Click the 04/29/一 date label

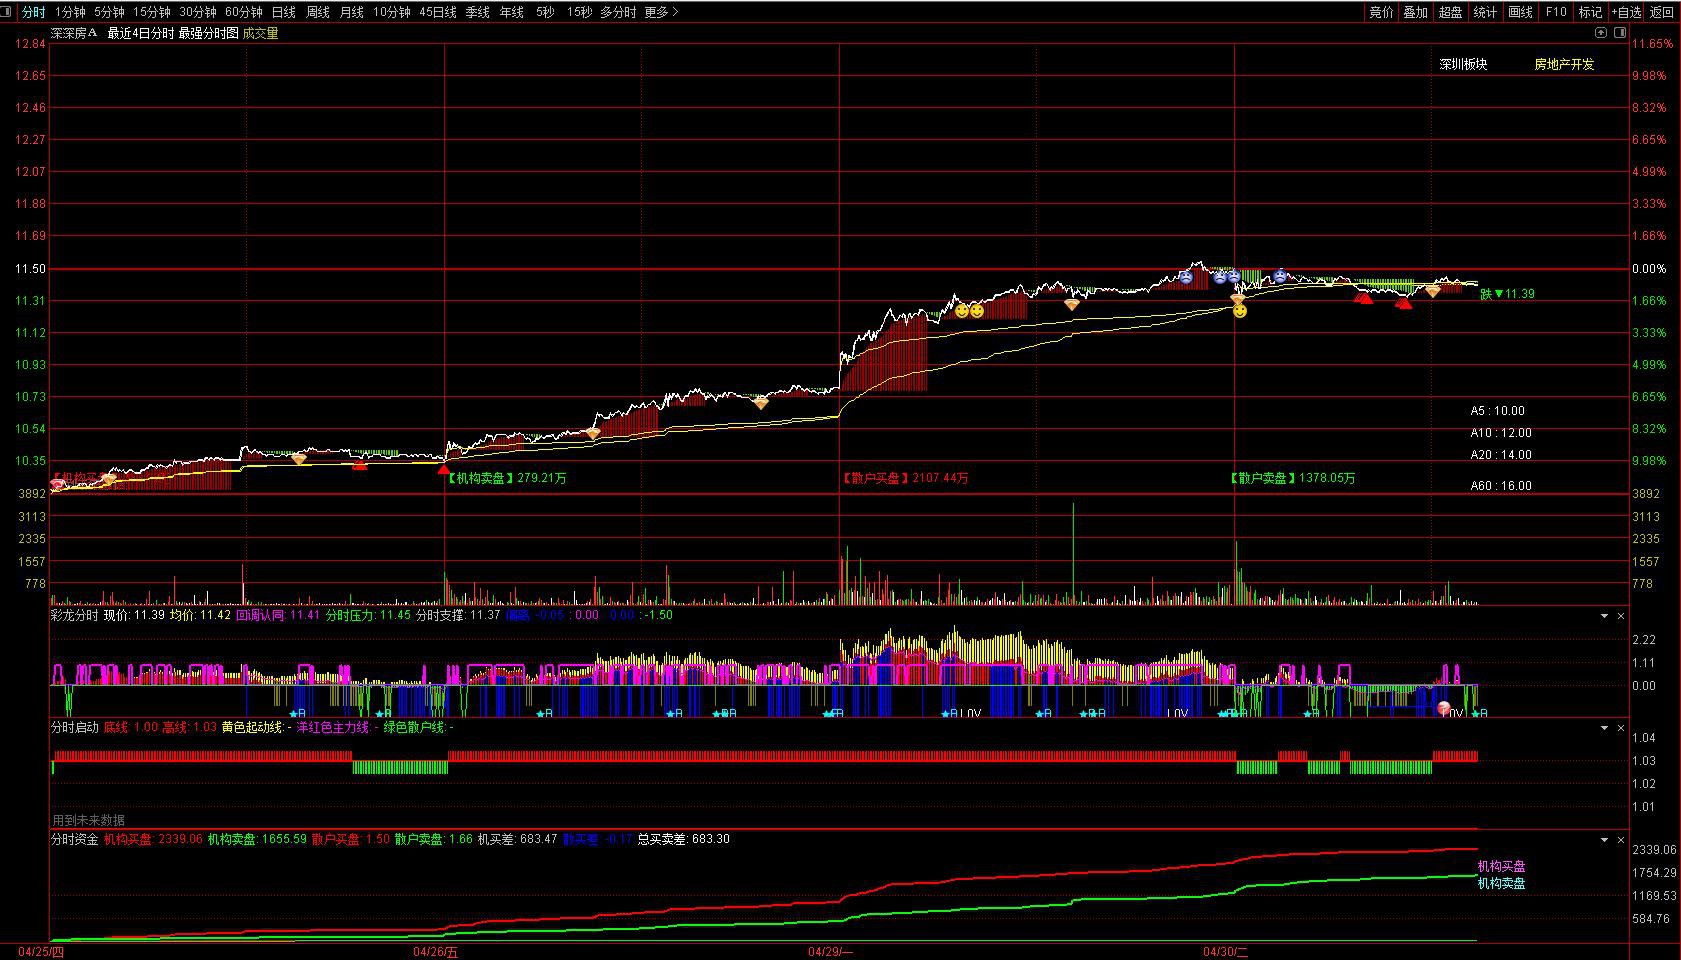(831, 952)
